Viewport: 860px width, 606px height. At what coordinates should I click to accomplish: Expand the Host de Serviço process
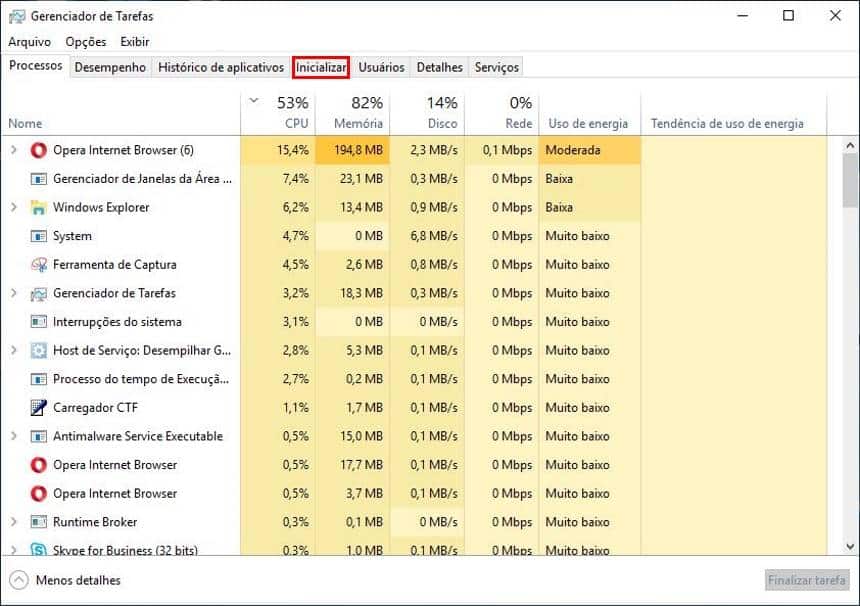coord(14,350)
